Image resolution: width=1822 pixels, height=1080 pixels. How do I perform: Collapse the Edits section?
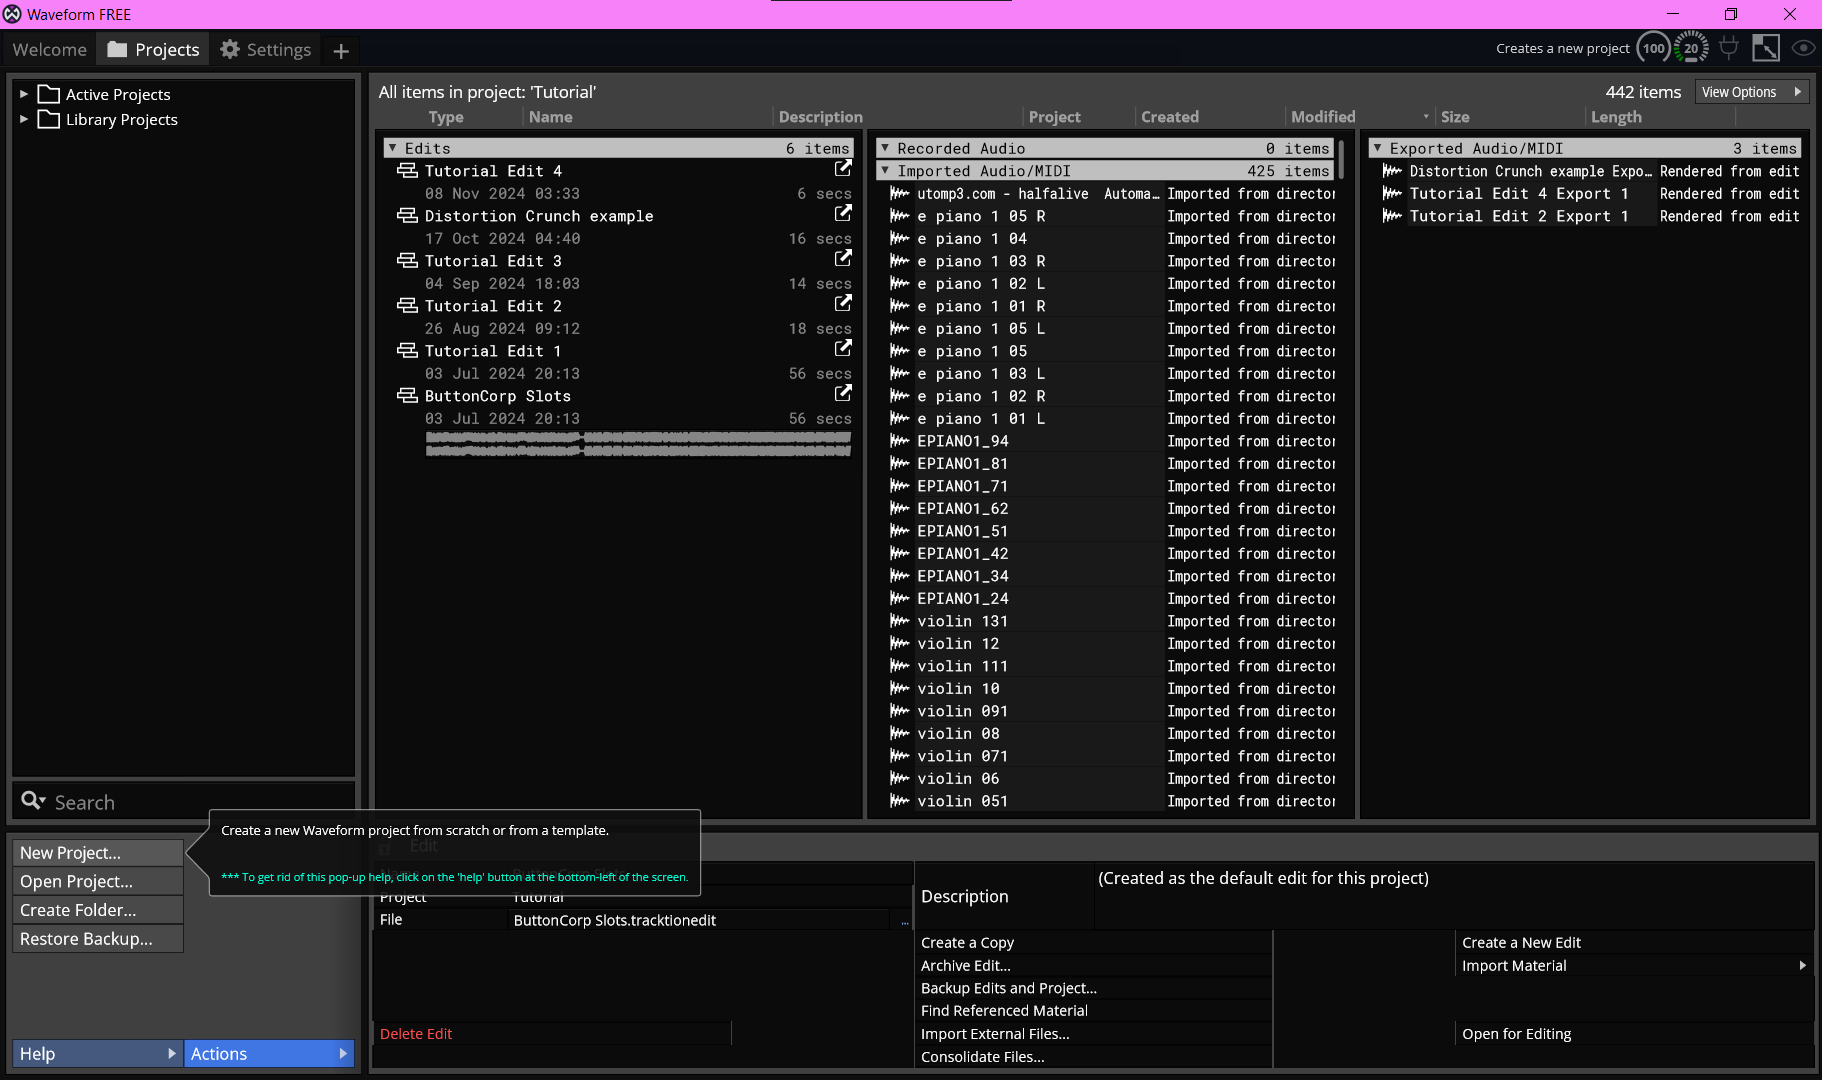point(393,148)
